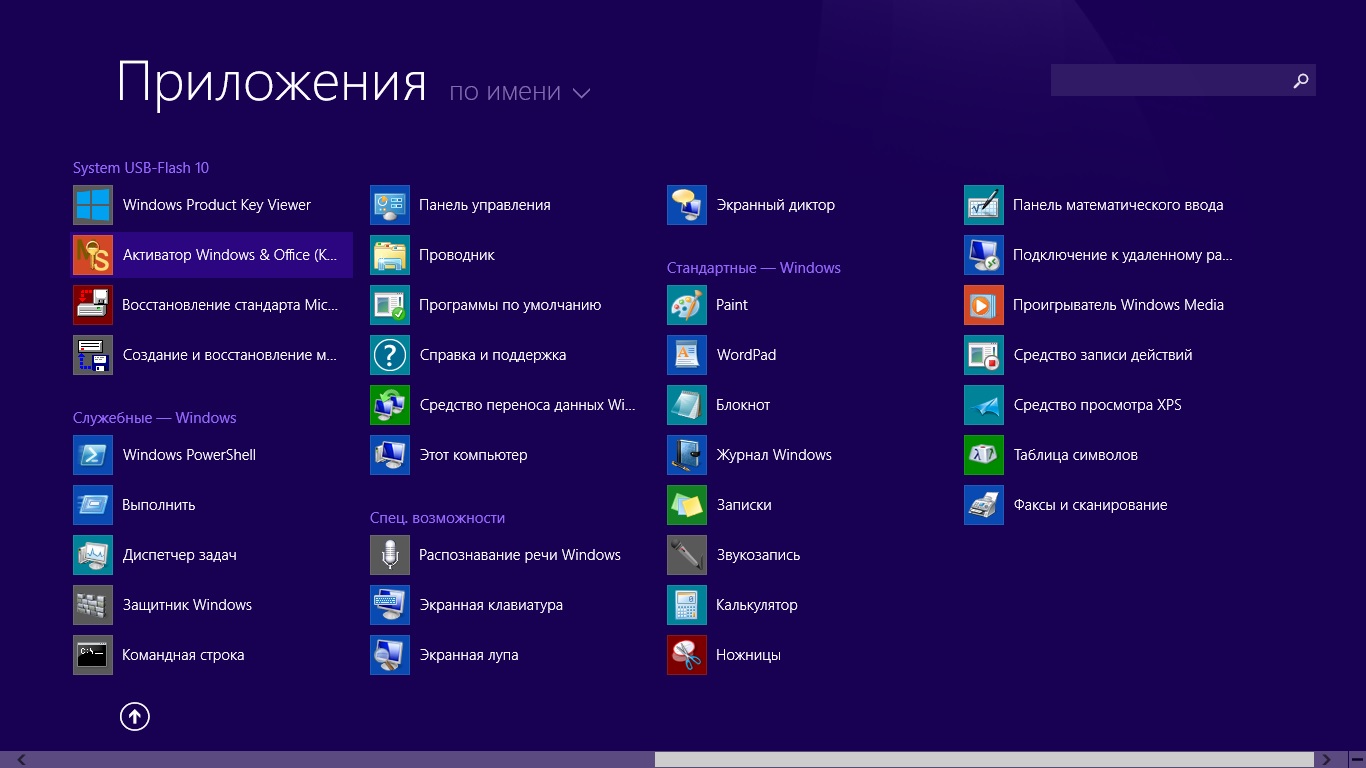Open Журнал Windows icon
Viewport: 1366px width, 768px height.
[687, 455]
